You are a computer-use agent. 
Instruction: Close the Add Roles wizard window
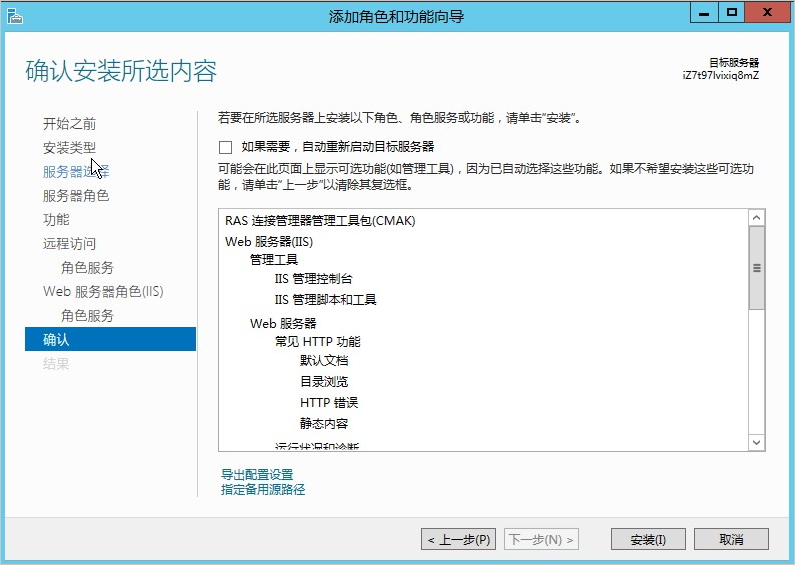pyautogui.click(x=768, y=13)
